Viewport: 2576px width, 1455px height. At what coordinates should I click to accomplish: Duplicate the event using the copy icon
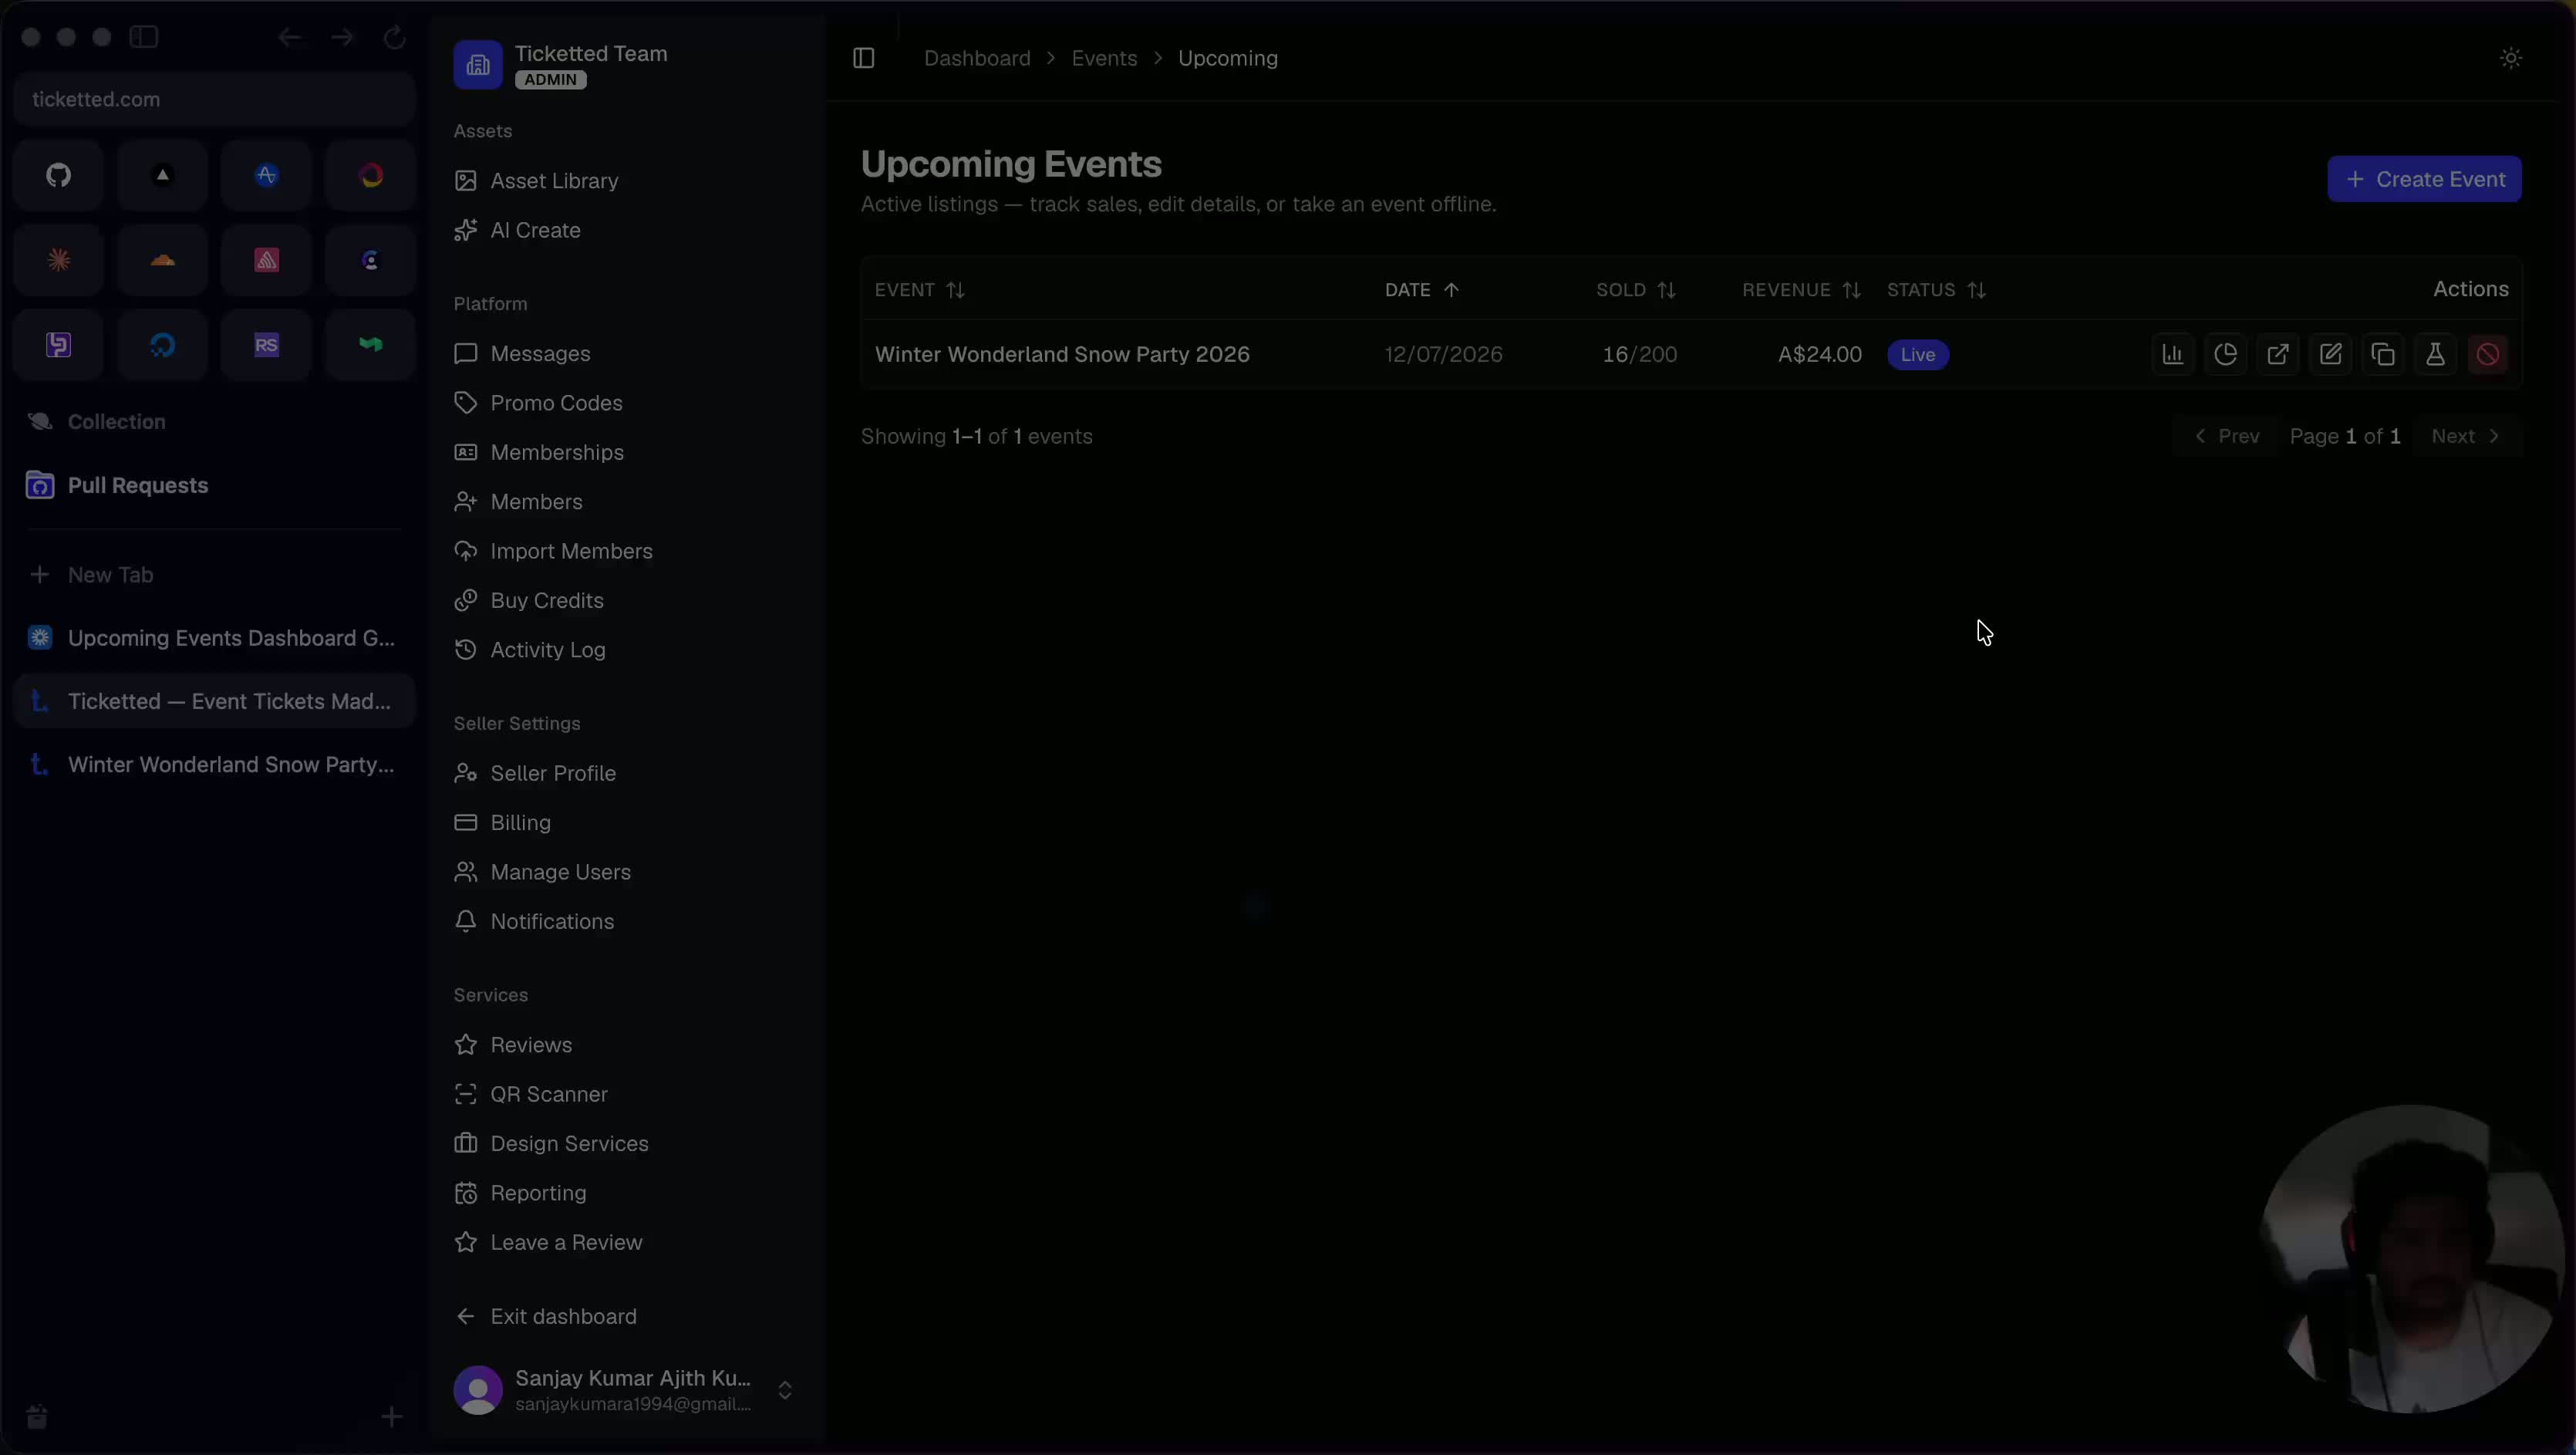pos(2383,354)
